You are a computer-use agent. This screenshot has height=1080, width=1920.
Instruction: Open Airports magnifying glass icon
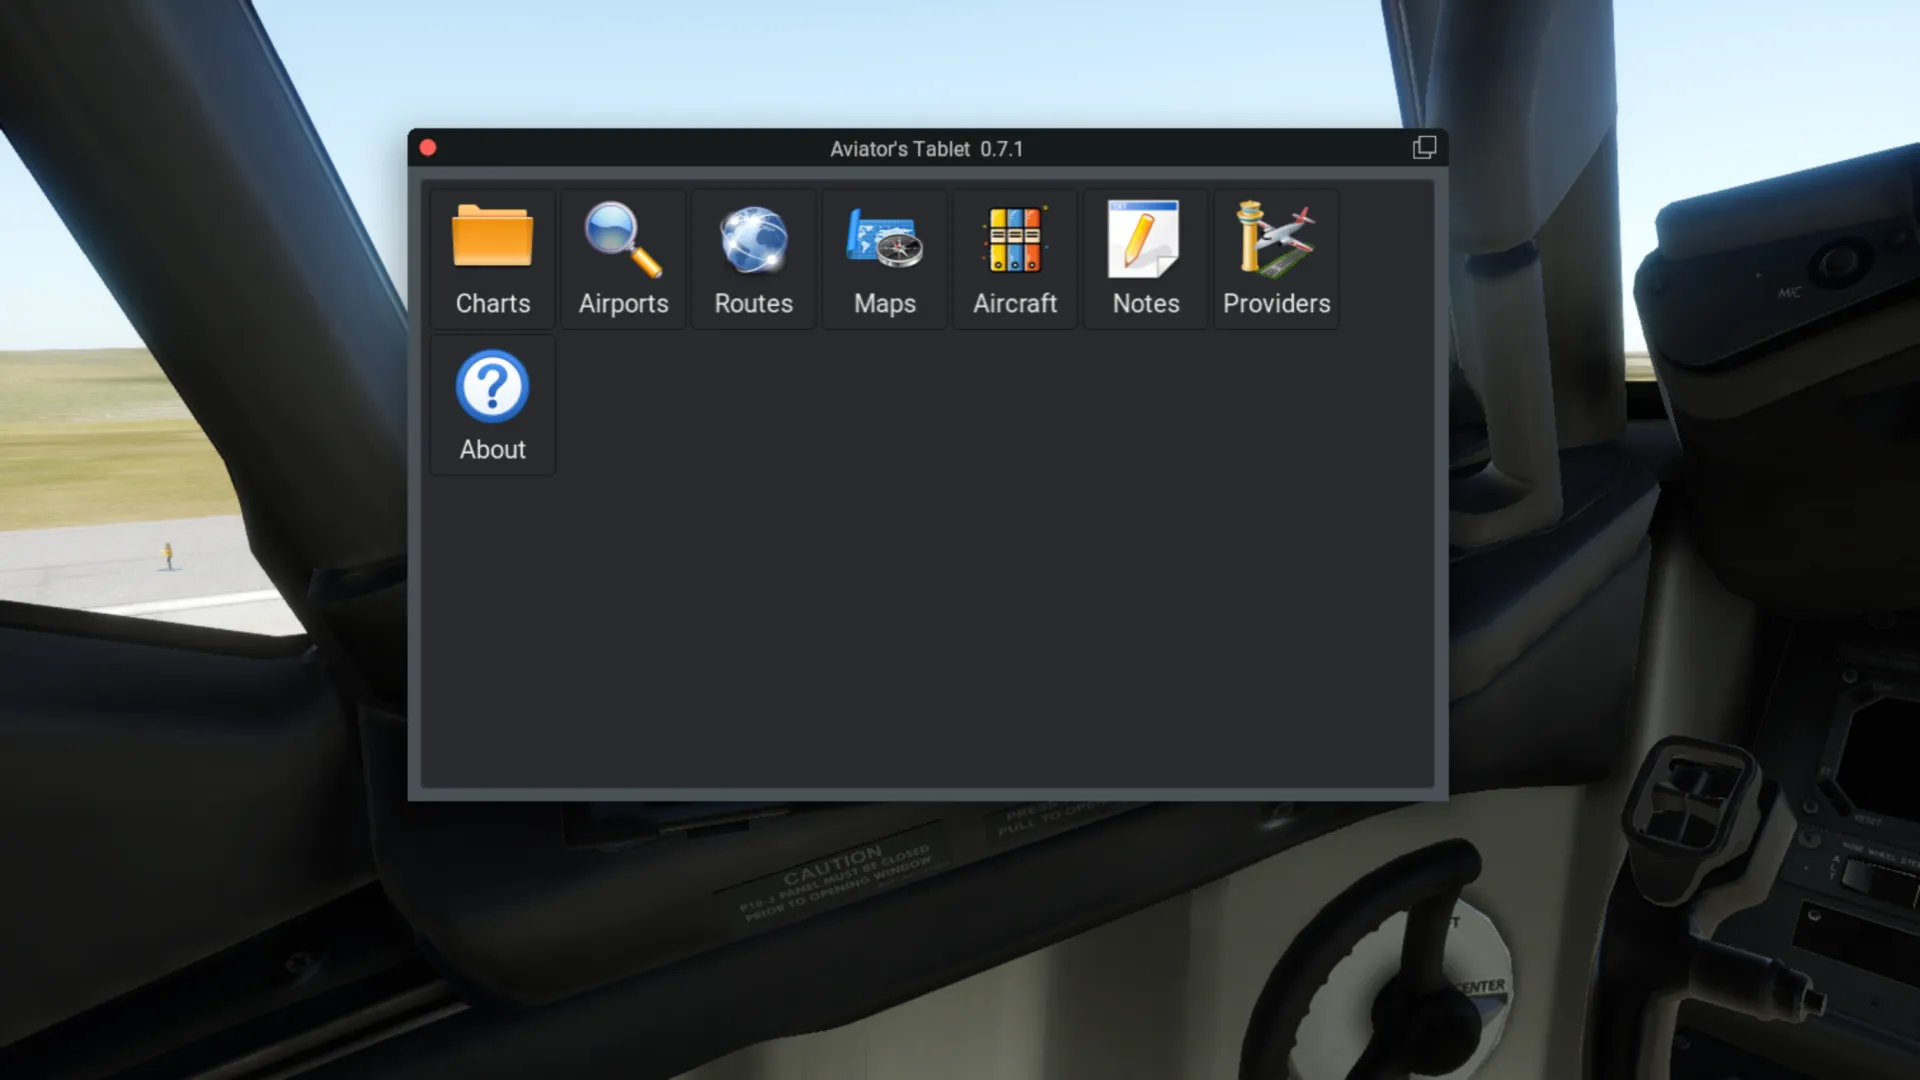click(x=622, y=238)
